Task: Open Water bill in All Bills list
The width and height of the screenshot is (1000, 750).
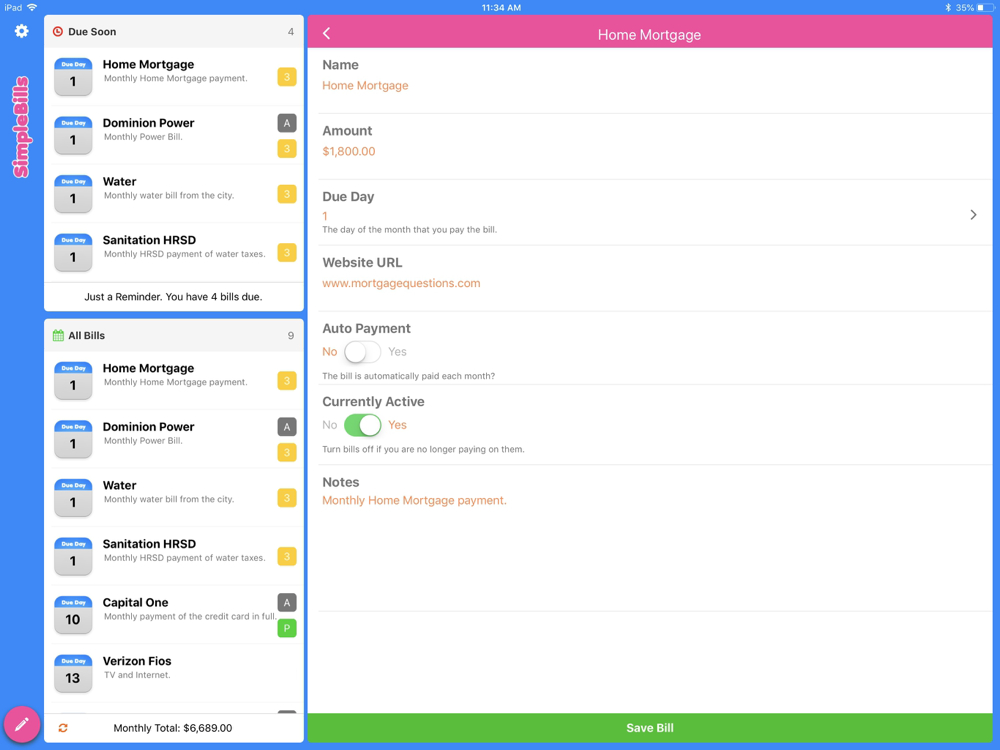Action: coord(174,497)
